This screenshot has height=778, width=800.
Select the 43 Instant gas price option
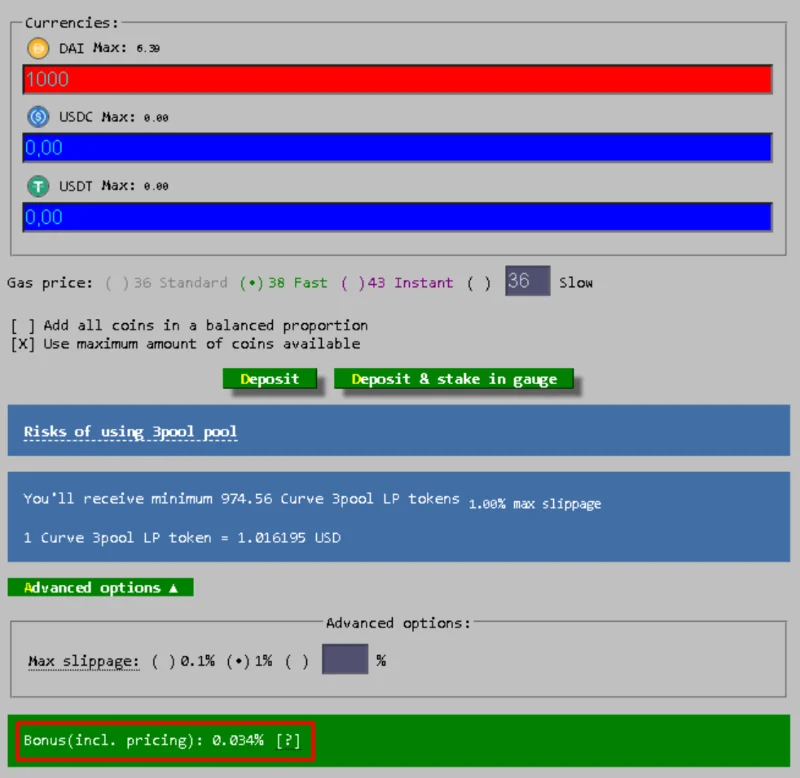(x=397, y=283)
